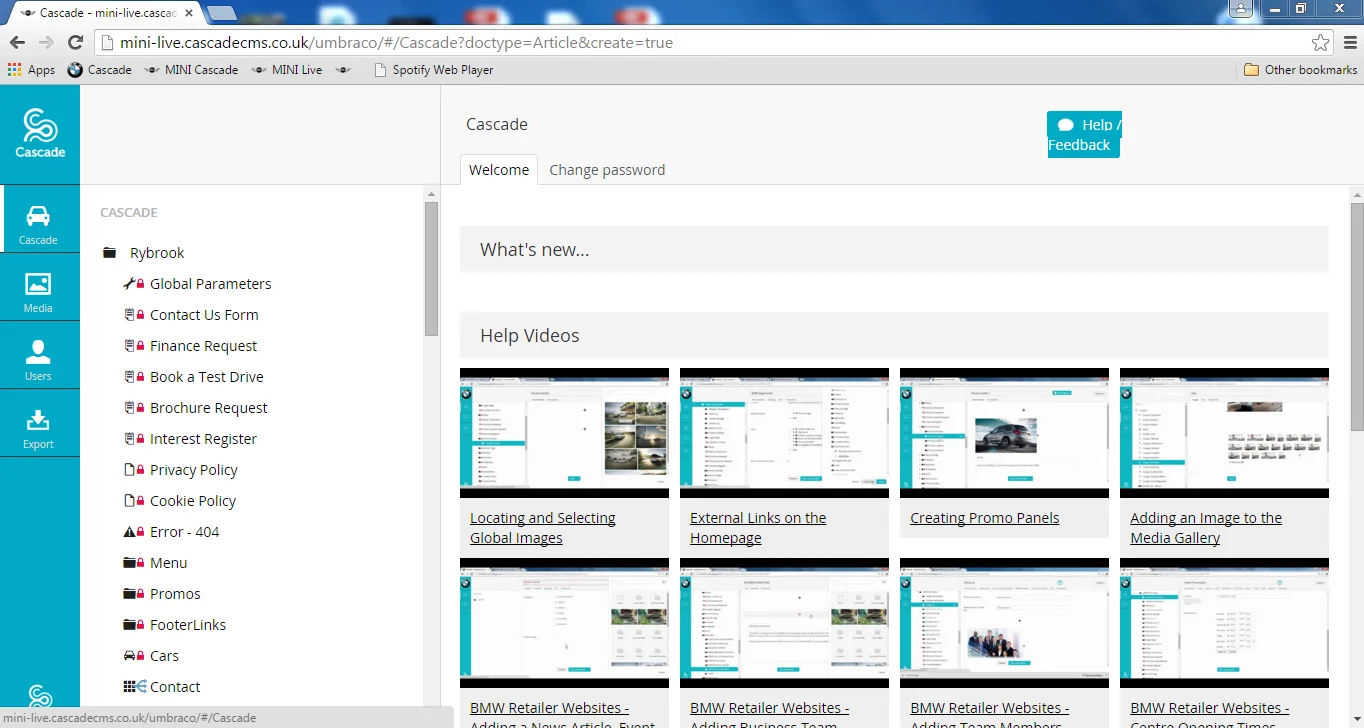Screen dimensions: 1364x728
Task: Click the wrench icon beside Global Parameters
Action: (129, 284)
